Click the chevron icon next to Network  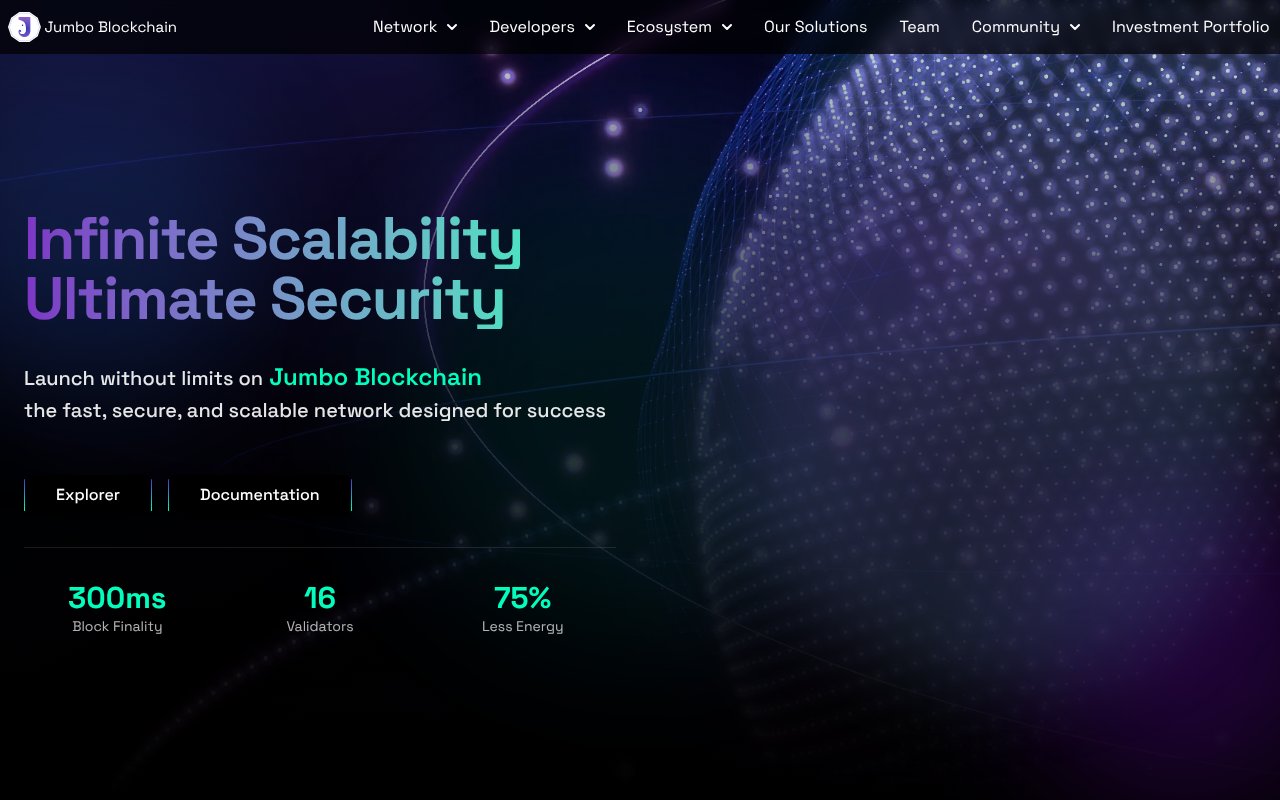(x=452, y=27)
